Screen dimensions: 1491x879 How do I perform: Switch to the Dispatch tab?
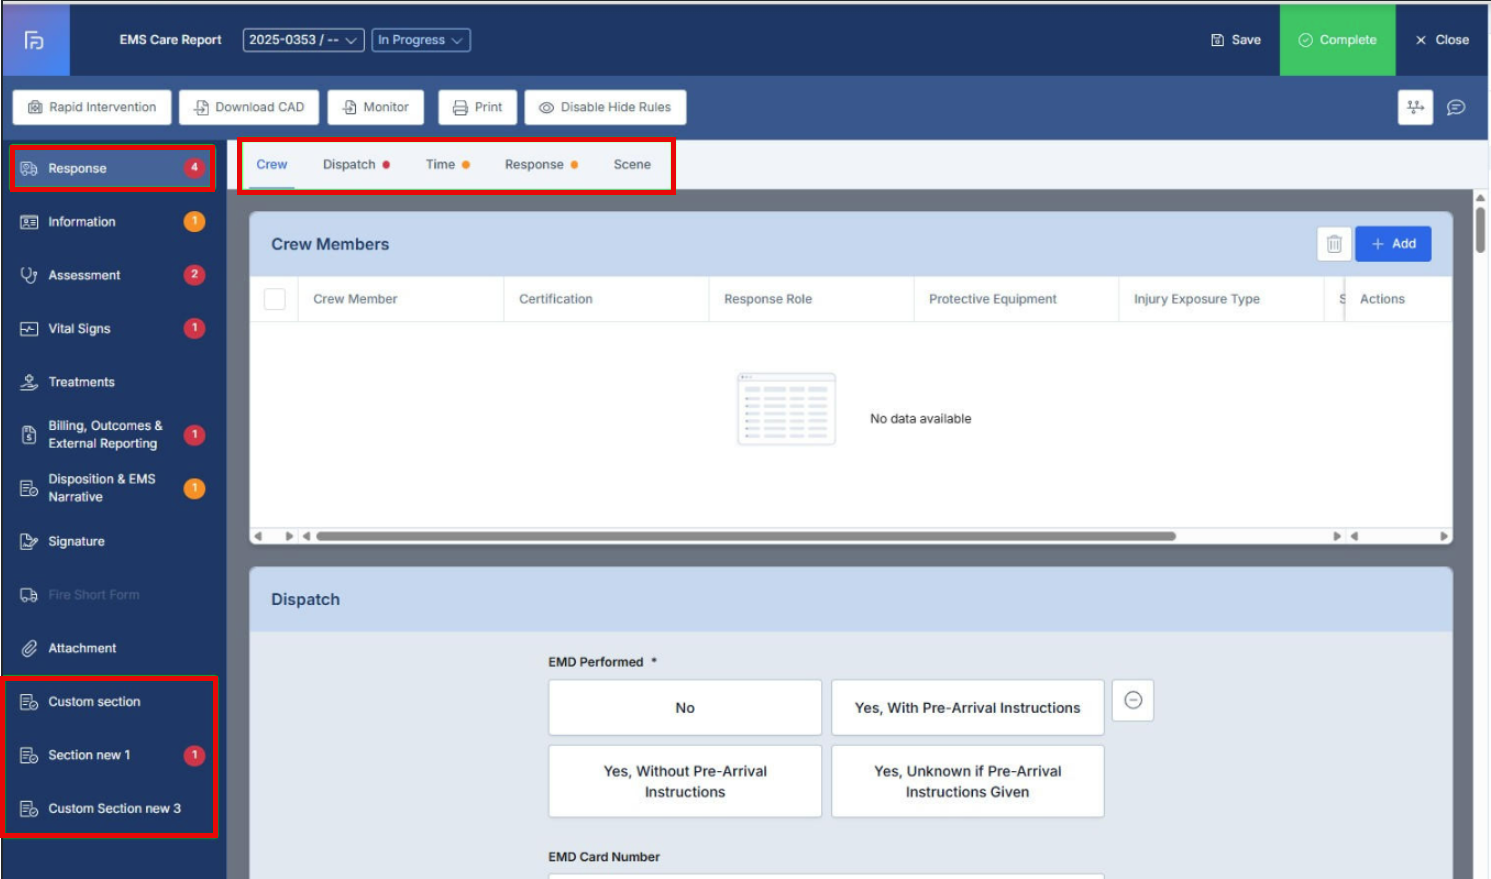coord(349,165)
